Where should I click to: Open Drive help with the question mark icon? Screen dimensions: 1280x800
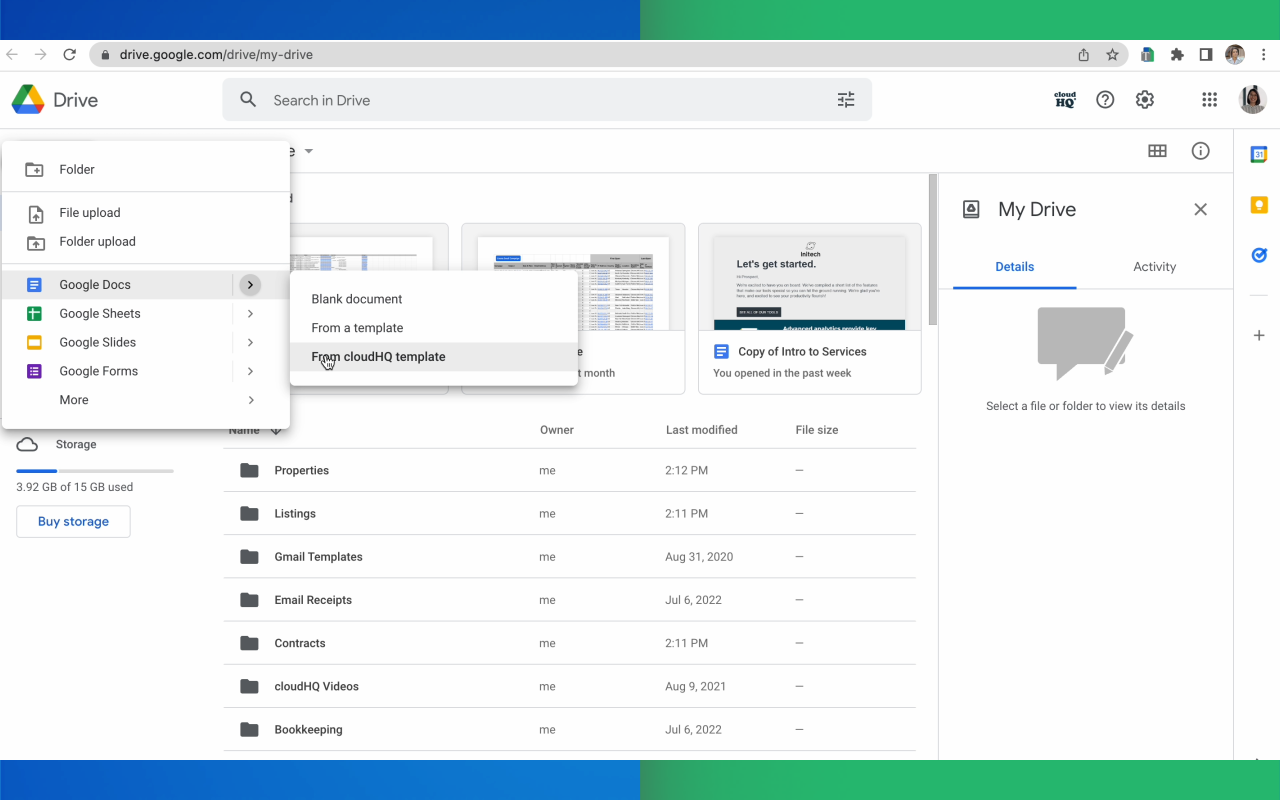click(1104, 99)
